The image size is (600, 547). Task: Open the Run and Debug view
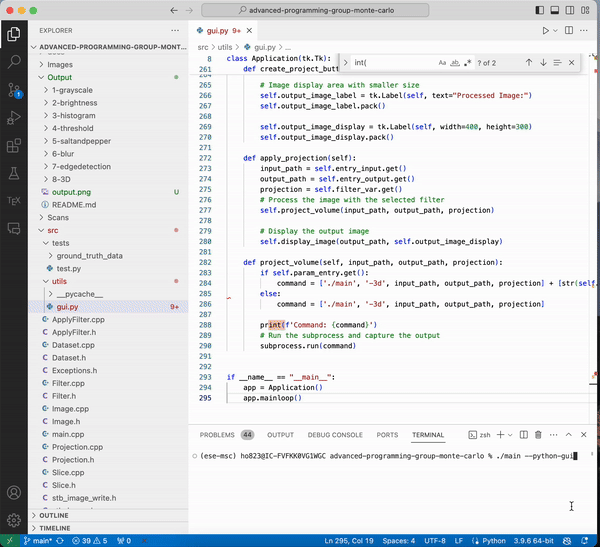click(x=14, y=118)
